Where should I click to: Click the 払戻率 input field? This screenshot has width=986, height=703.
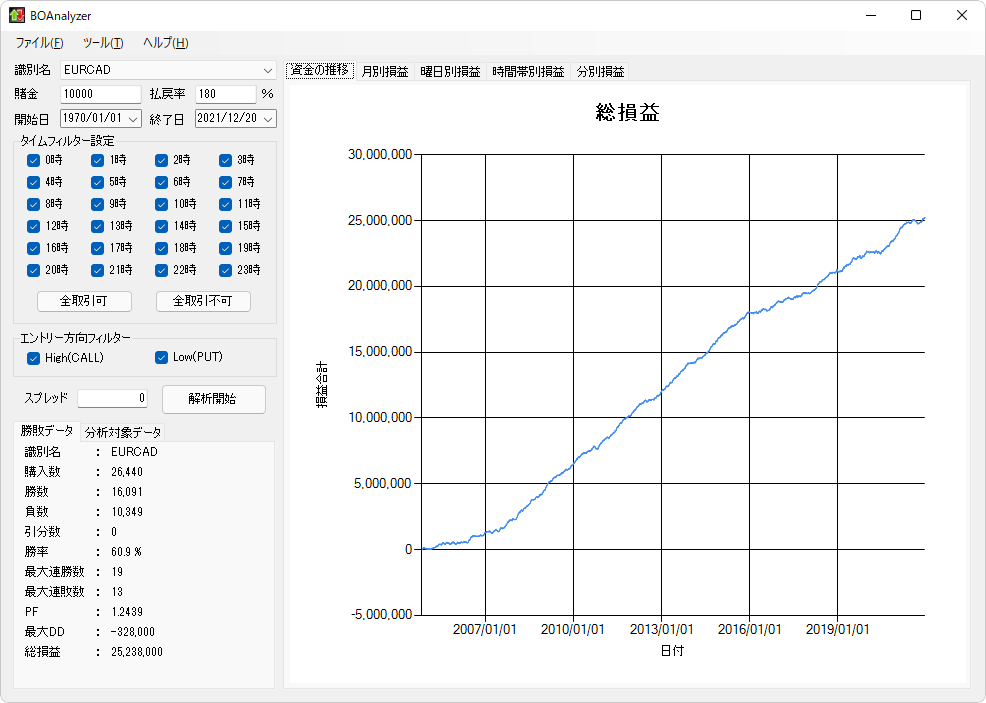[x=226, y=94]
